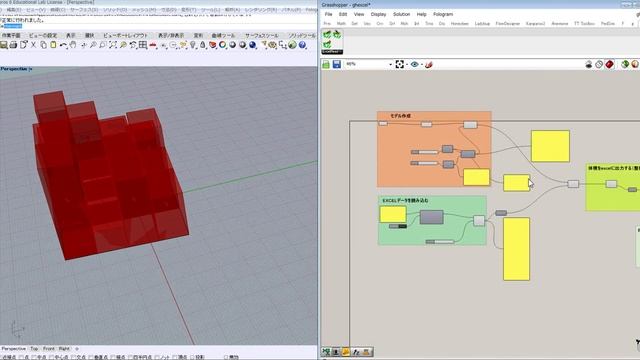Click the four-viewport layout icon in Rhino
This screenshot has width=640, height=360.
click(x=143, y=45)
